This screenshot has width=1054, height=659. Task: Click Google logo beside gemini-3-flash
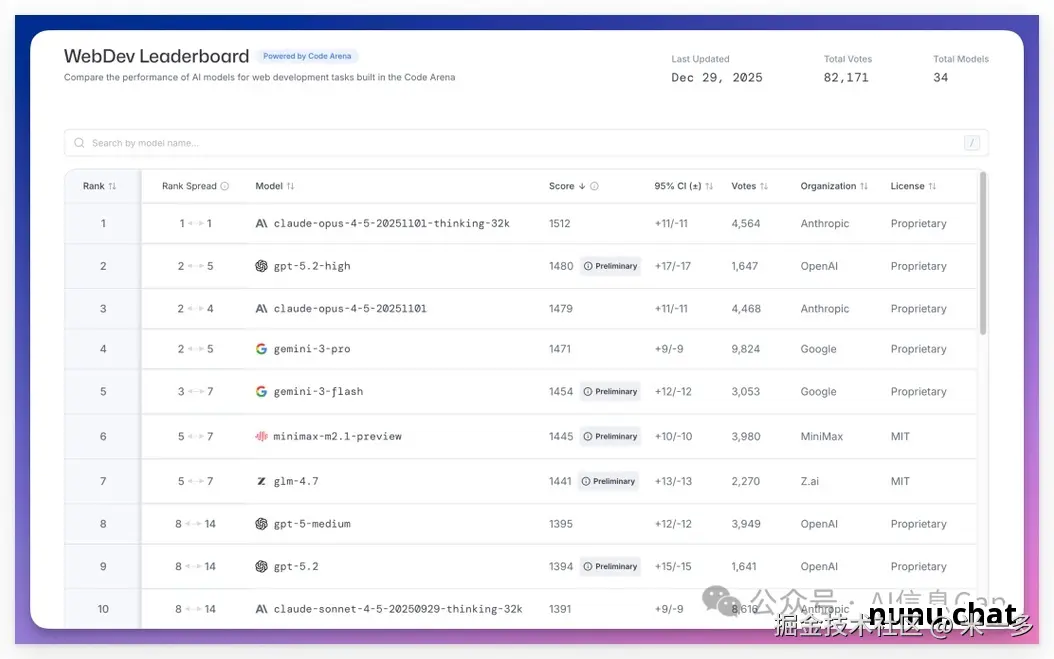pyautogui.click(x=261, y=391)
